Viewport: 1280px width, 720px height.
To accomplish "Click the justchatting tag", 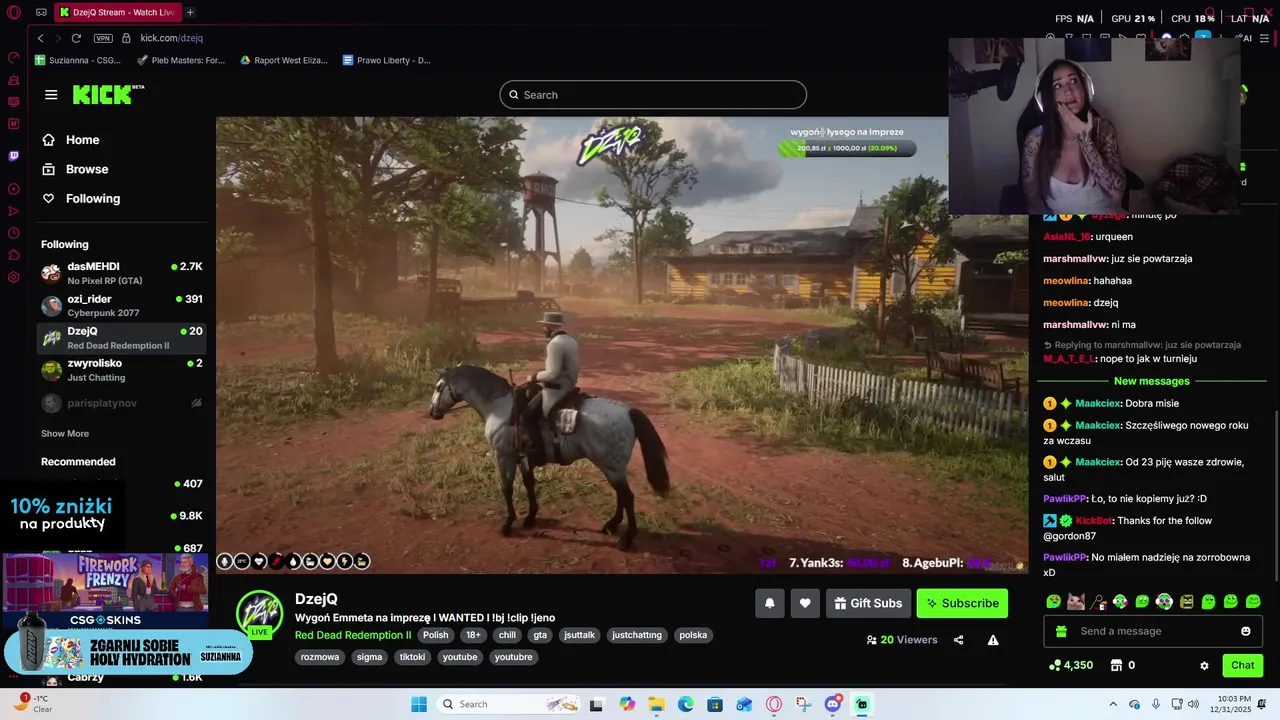I will [x=637, y=635].
